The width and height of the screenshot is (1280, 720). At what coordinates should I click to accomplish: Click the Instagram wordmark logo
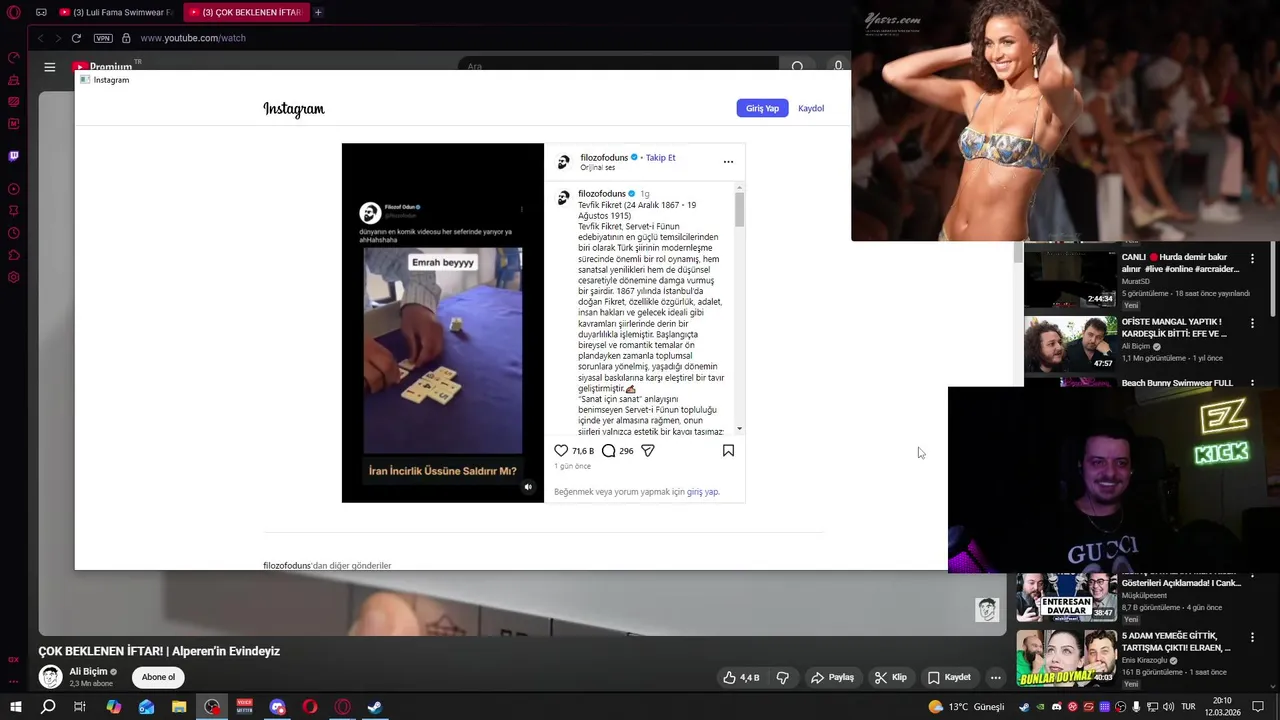point(294,109)
